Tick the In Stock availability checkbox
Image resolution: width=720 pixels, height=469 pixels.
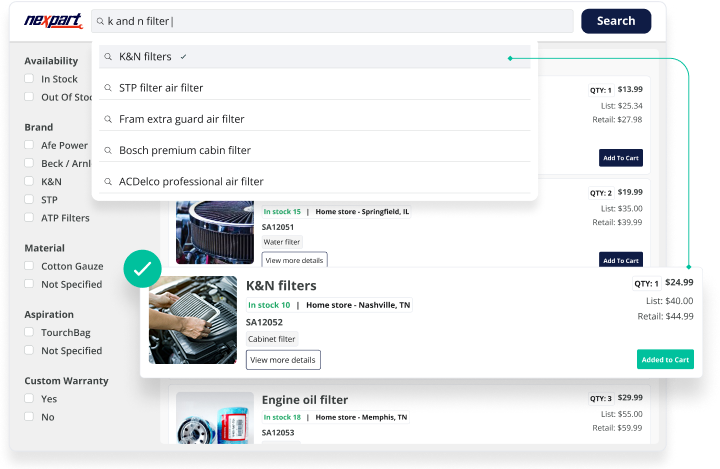29,79
